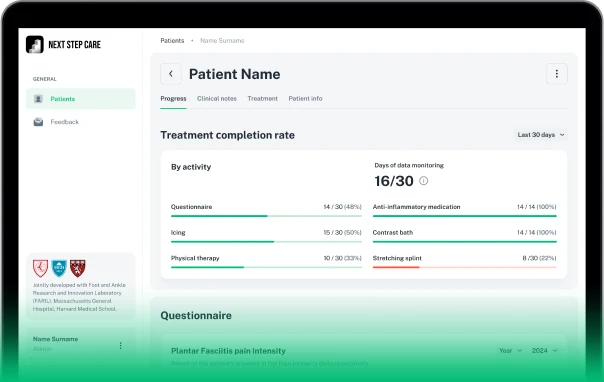
Task: Click the Next Step Care logo icon
Action: 35,45
